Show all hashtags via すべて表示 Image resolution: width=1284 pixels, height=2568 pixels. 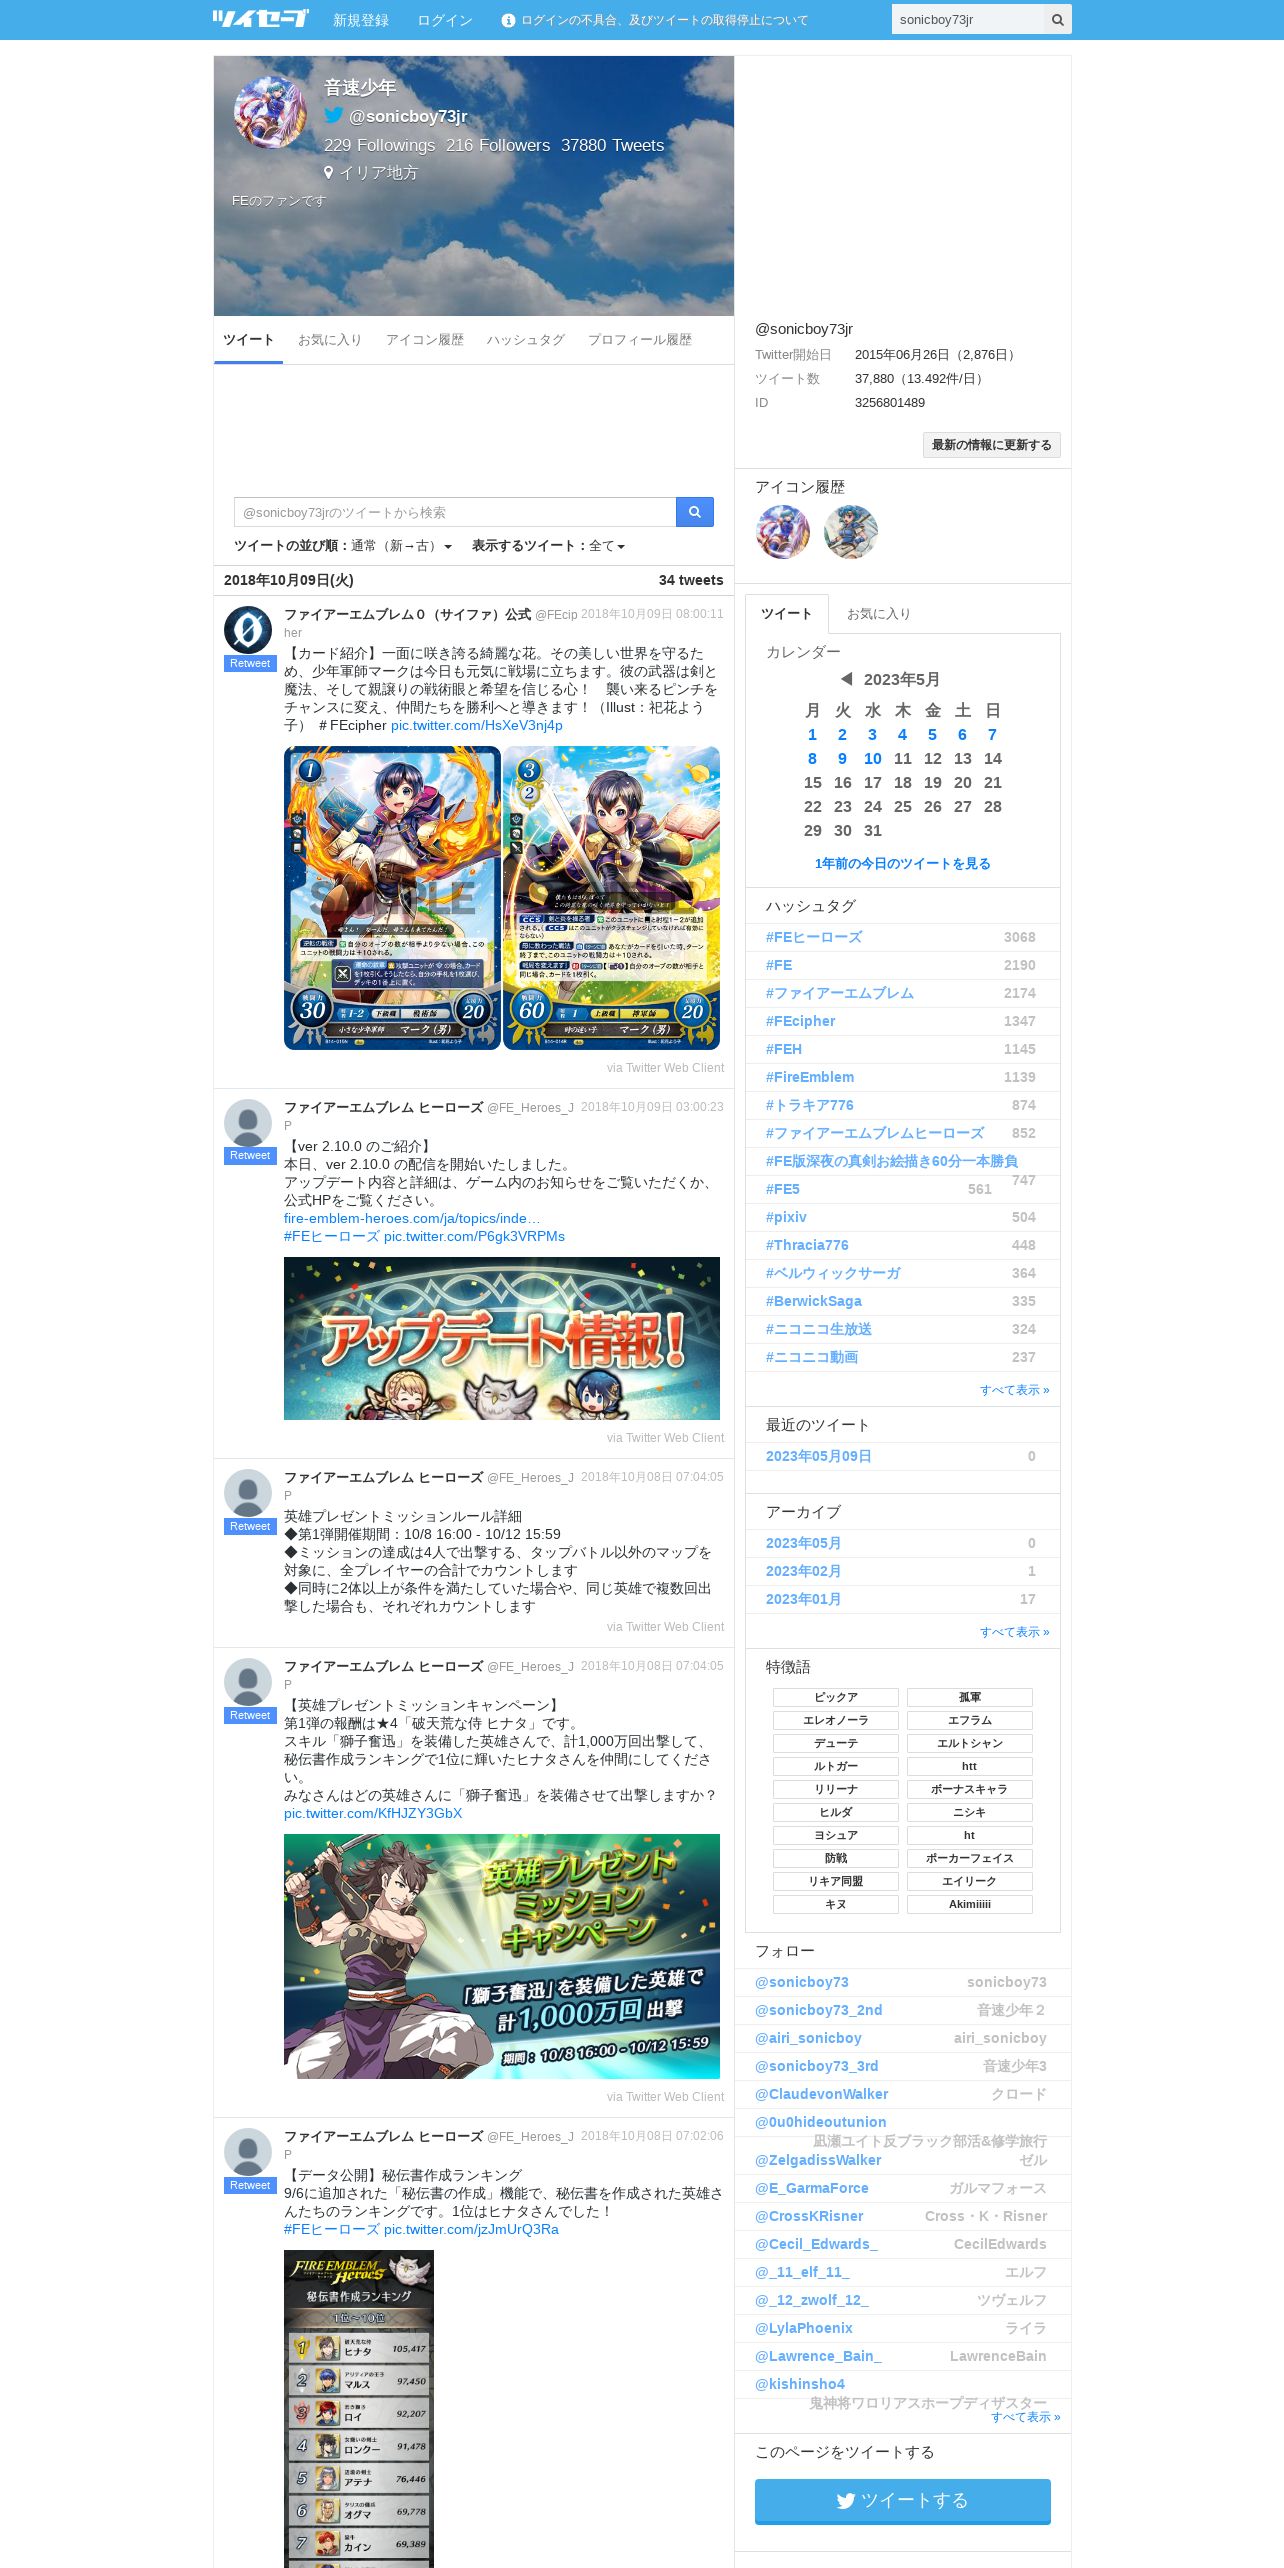coord(1015,1390)
